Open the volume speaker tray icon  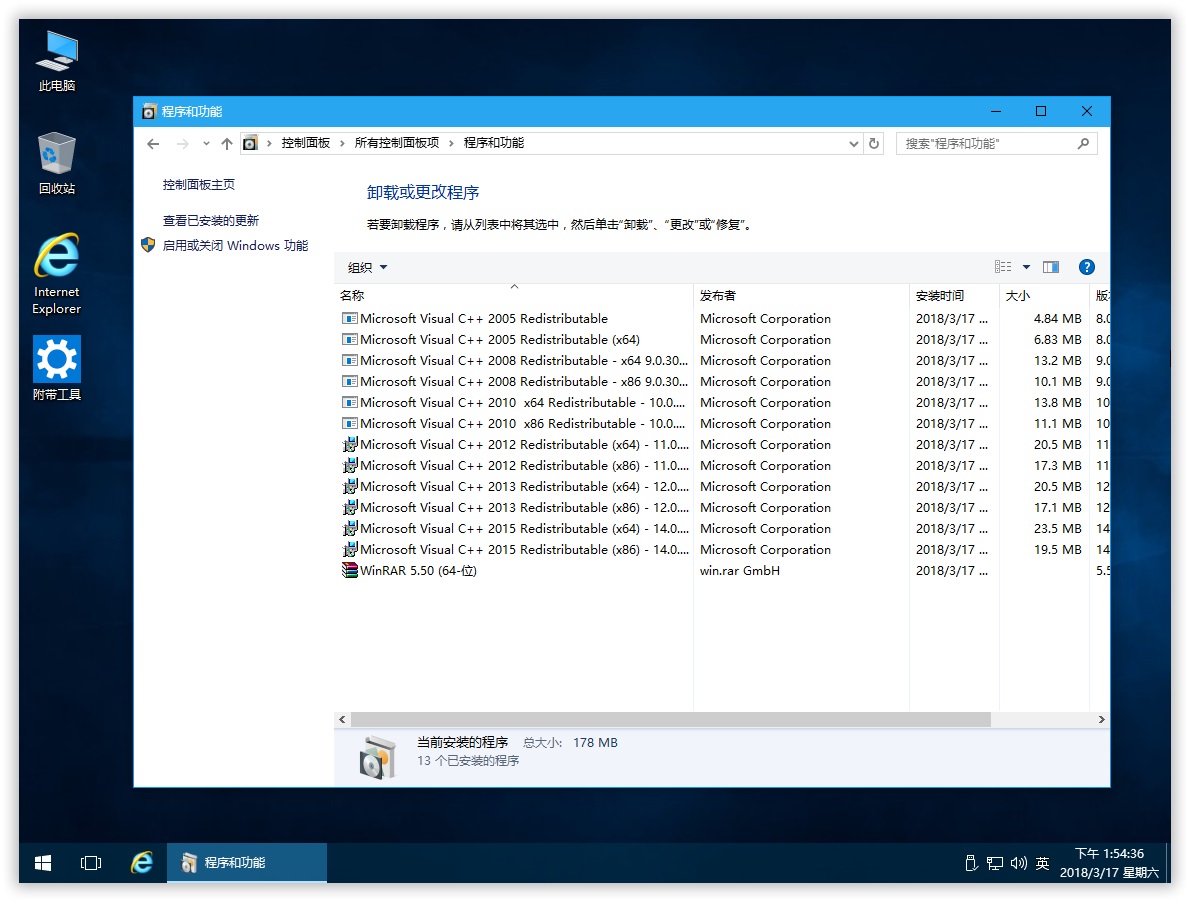point(1018,863)
